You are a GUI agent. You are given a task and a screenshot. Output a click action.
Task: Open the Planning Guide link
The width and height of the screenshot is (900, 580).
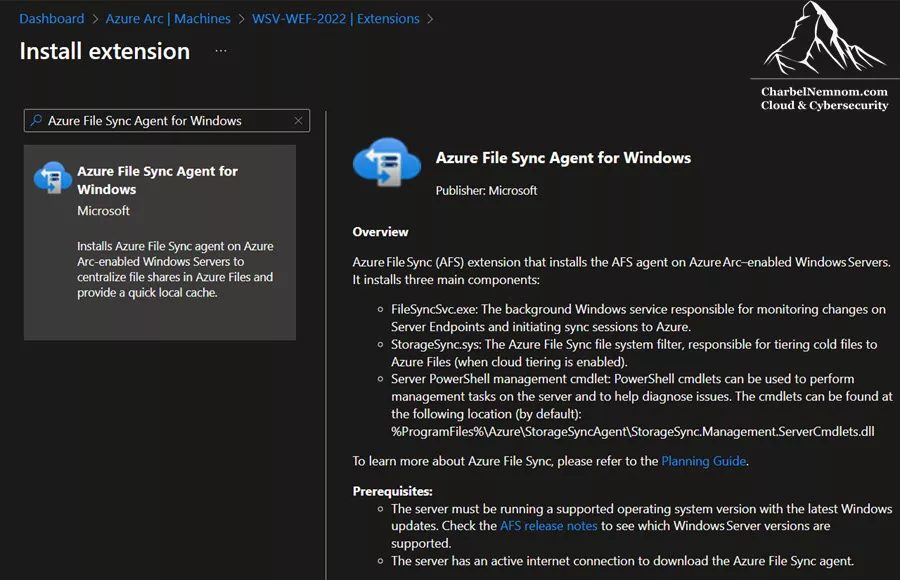click(704, 461)
